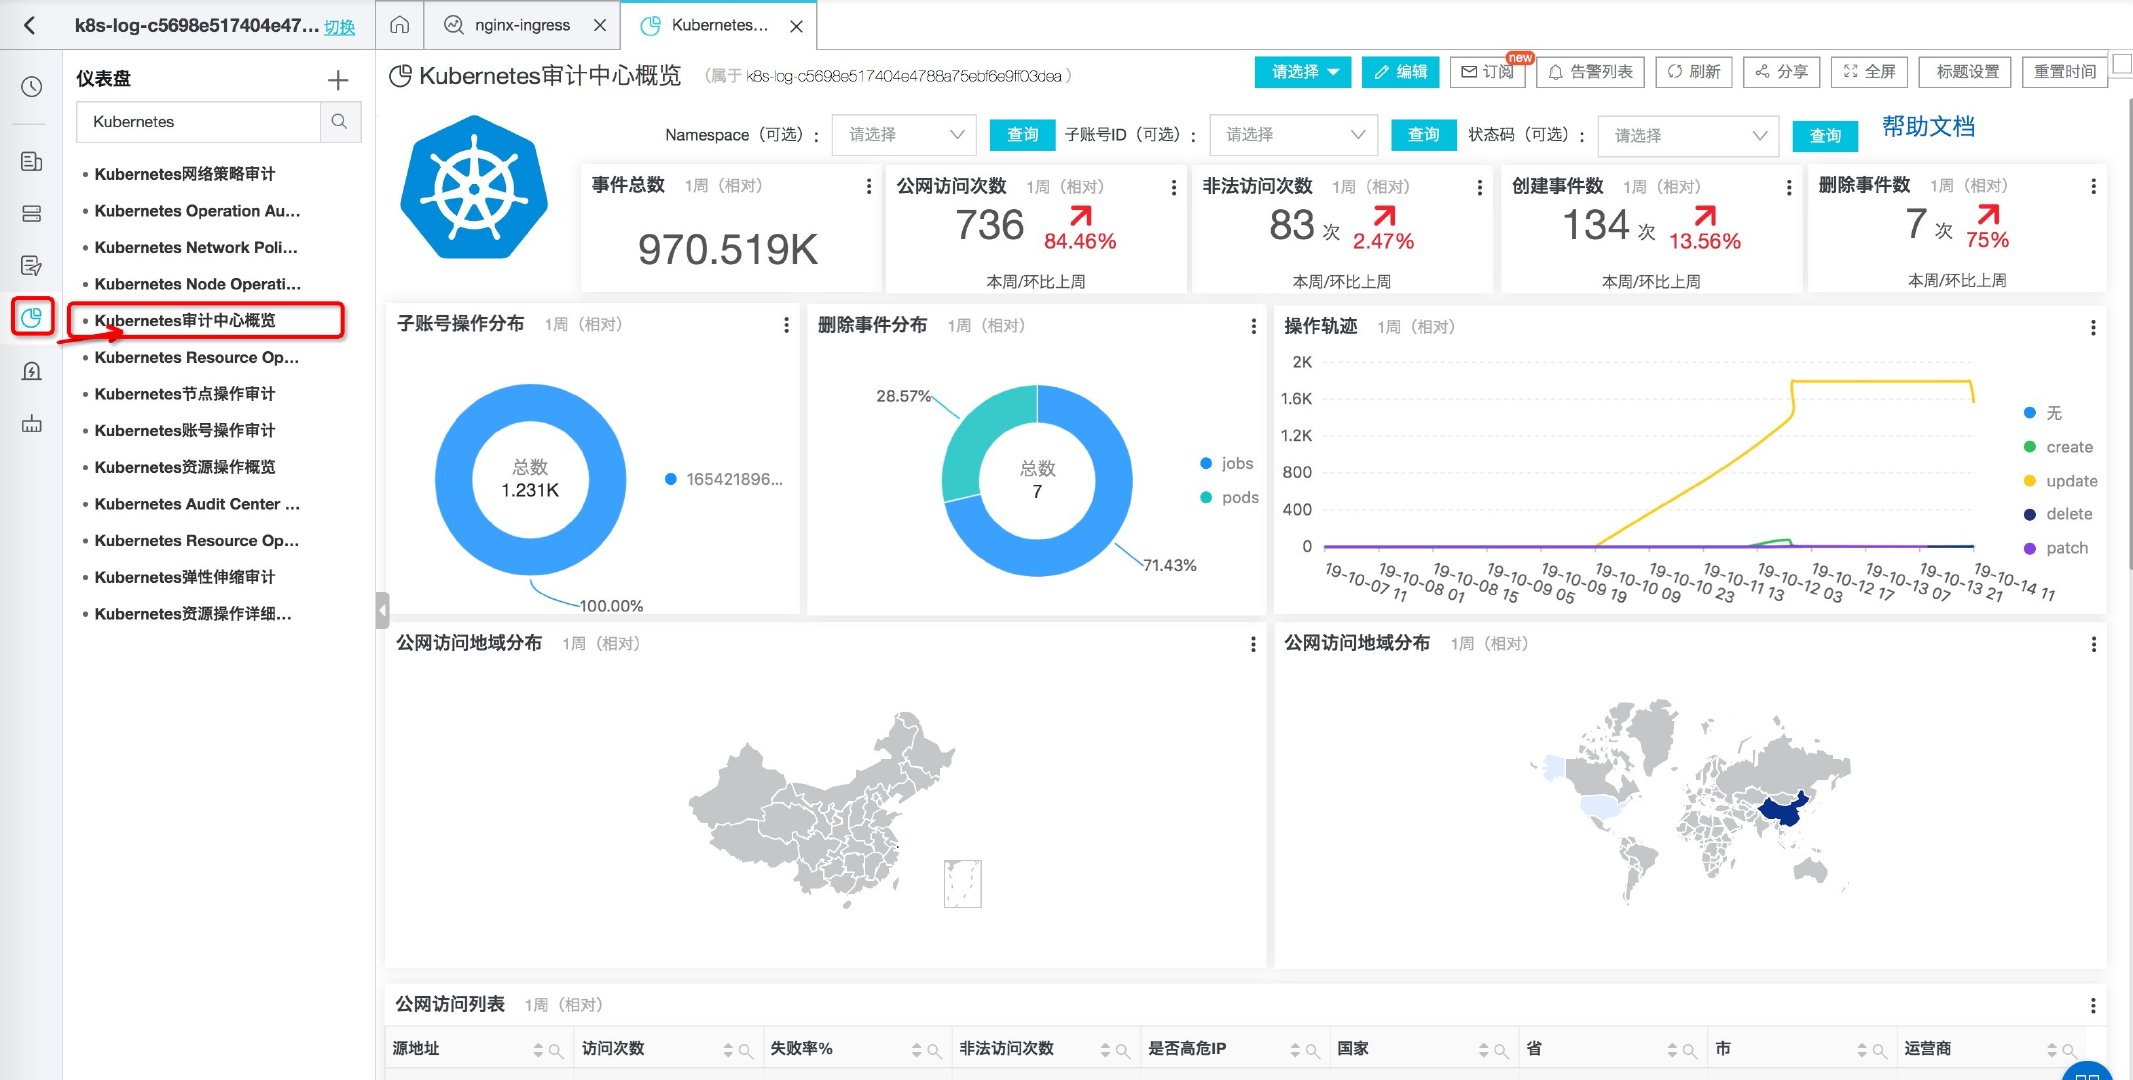The width and height of the screenshot is (2133, 1080).
Task: Click the Kubernetes dashboard search field
Action: [198, 122]
